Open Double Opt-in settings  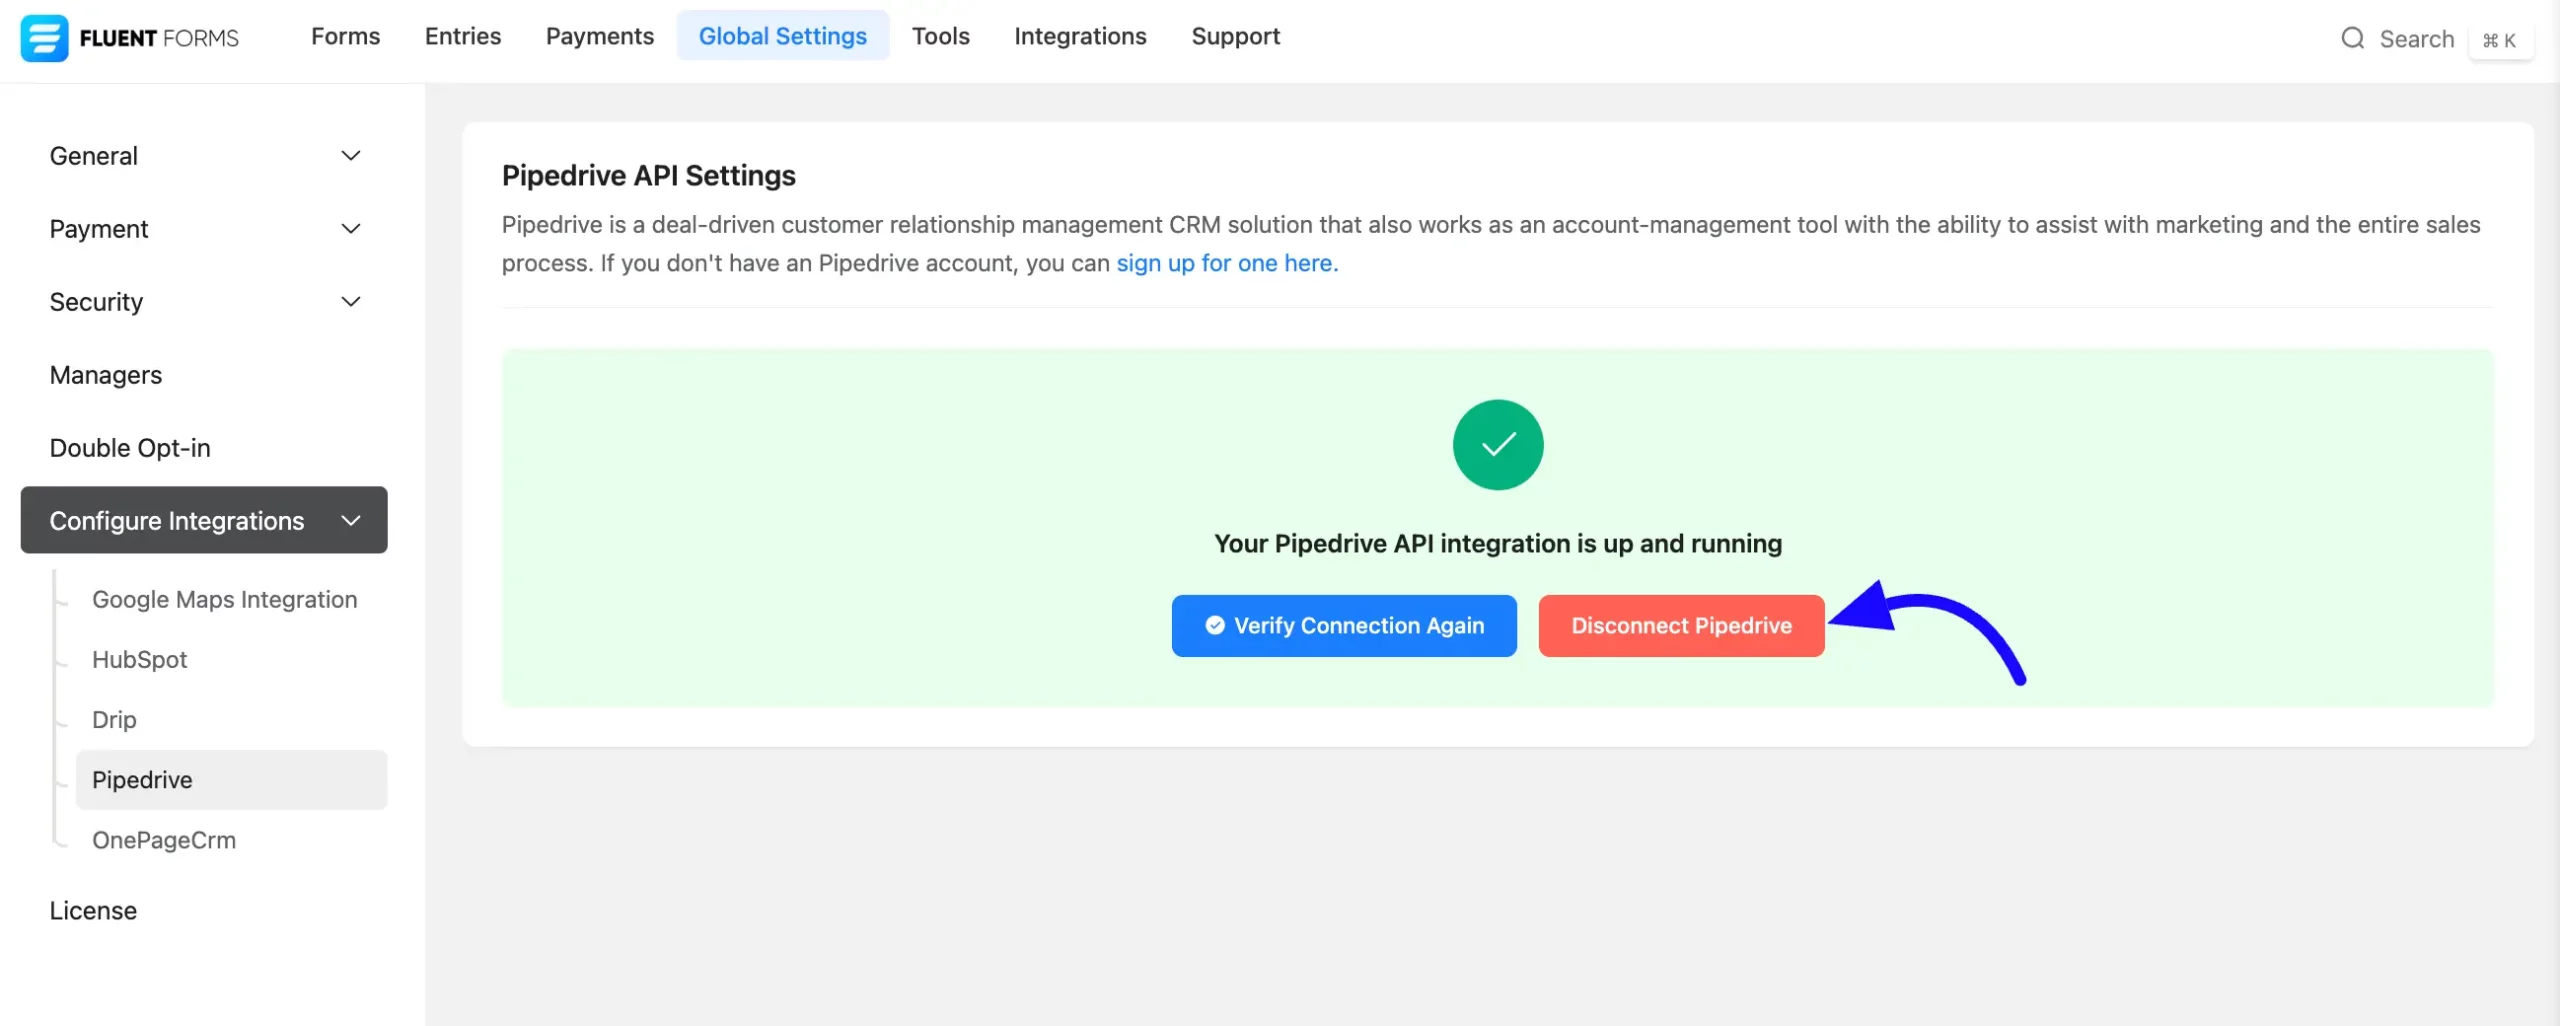130,448
